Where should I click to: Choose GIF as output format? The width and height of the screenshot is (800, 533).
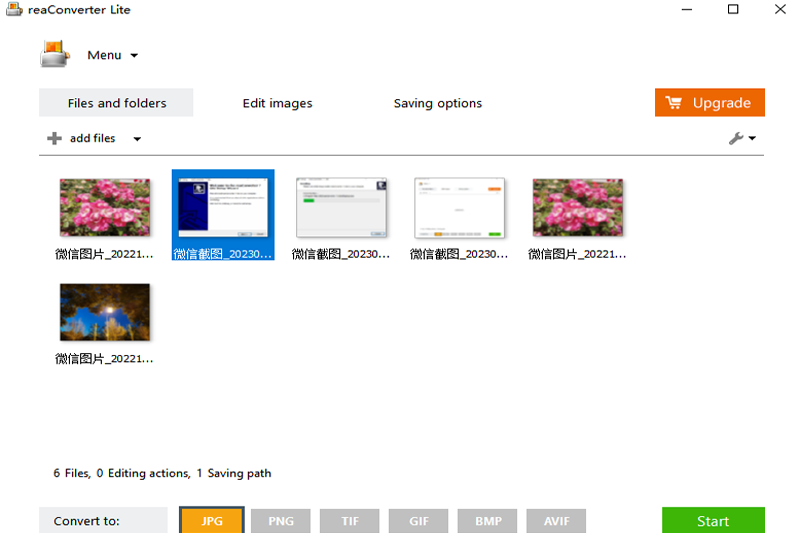click(418, 521)
